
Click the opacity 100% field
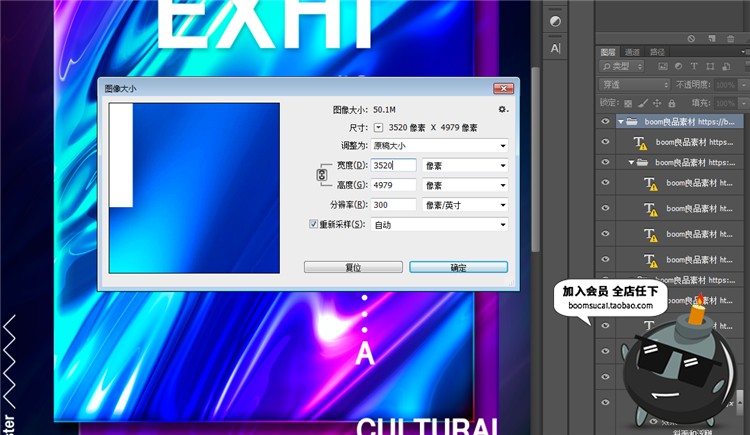point(726,85)
